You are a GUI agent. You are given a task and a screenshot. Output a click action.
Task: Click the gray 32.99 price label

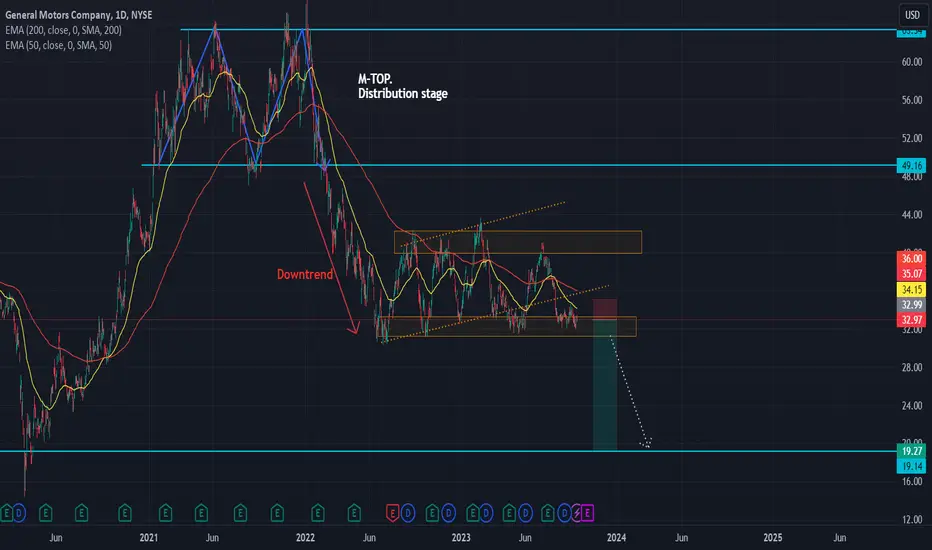coord(911,304)
